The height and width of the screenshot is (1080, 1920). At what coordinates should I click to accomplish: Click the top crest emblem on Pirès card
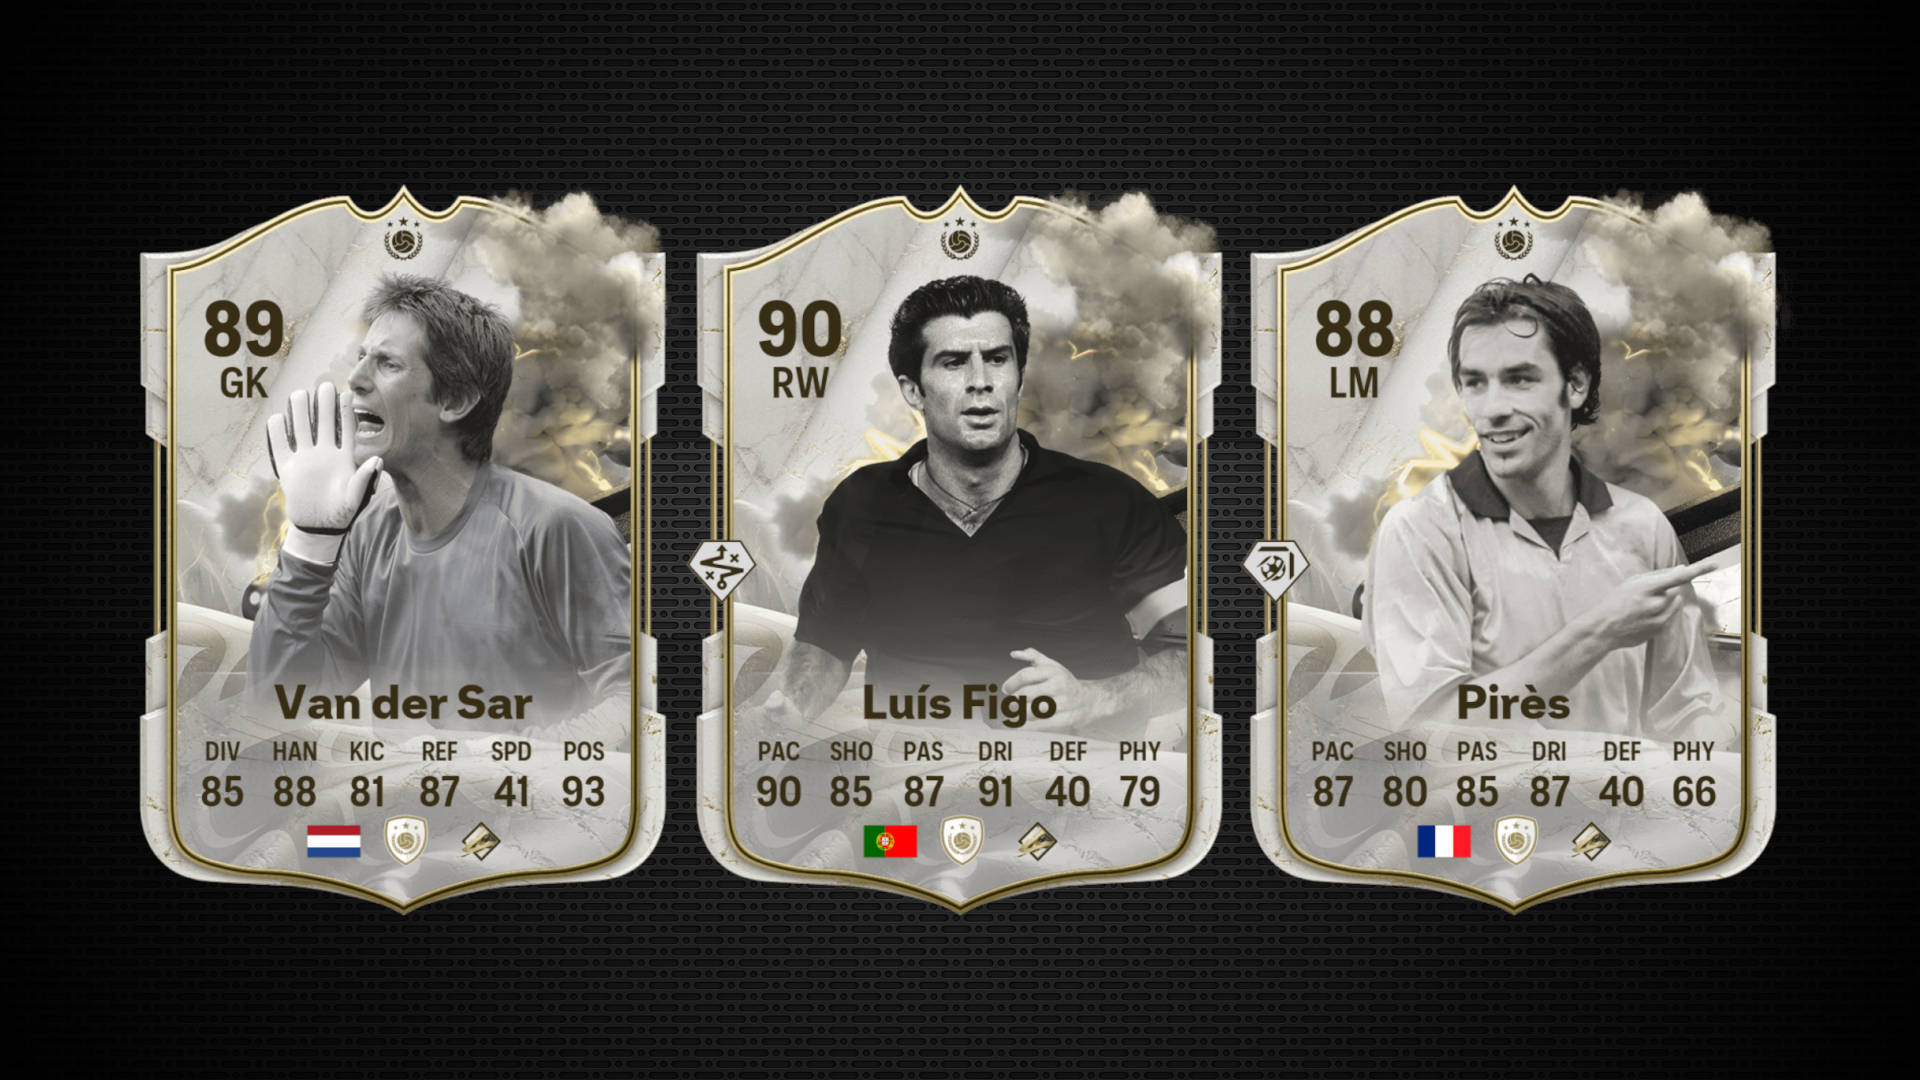[1514, 239]
